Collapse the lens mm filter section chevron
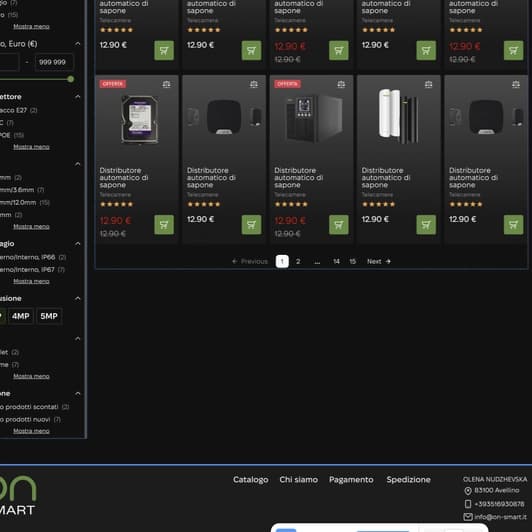532x532 pixels. point(78,164)
